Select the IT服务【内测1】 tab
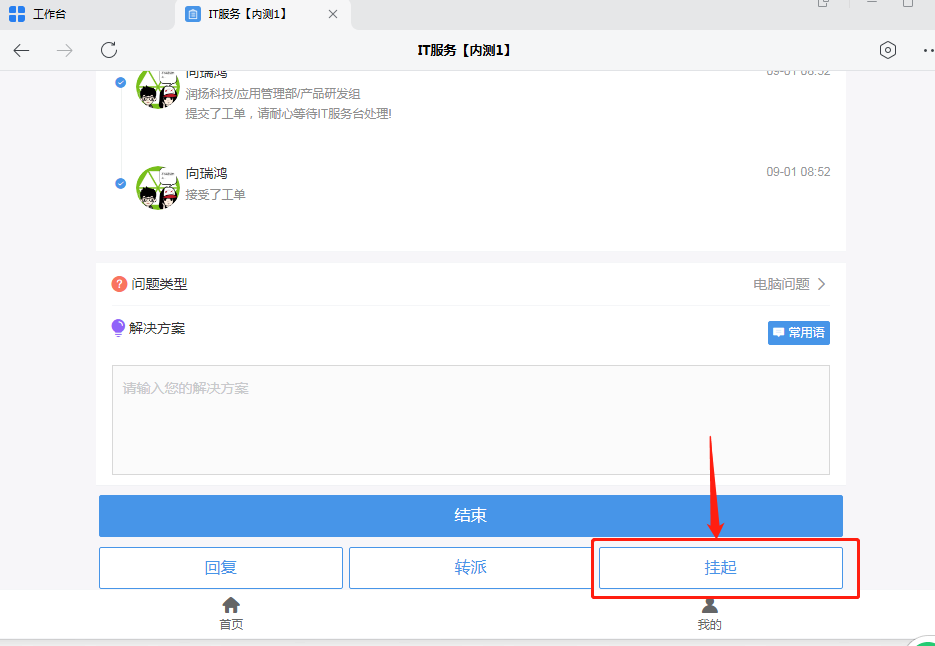935x646 pixels. [247, 14]
